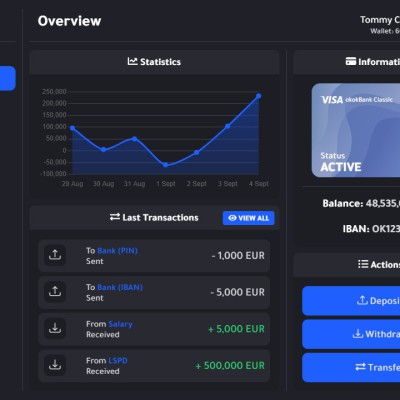This screenshot has width=400, height=400.
Task: Click the ACTIVE status on the card
Action: pos(341,167)
